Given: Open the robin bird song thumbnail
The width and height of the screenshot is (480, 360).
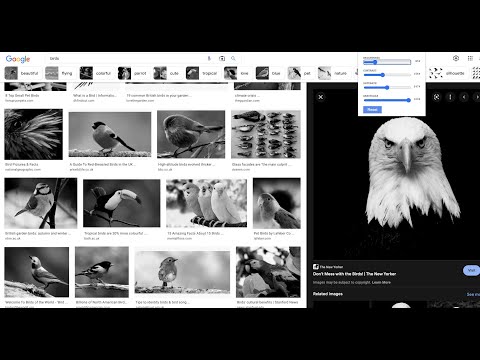Looking at the screenshot, I should click(x=182, y=272).
